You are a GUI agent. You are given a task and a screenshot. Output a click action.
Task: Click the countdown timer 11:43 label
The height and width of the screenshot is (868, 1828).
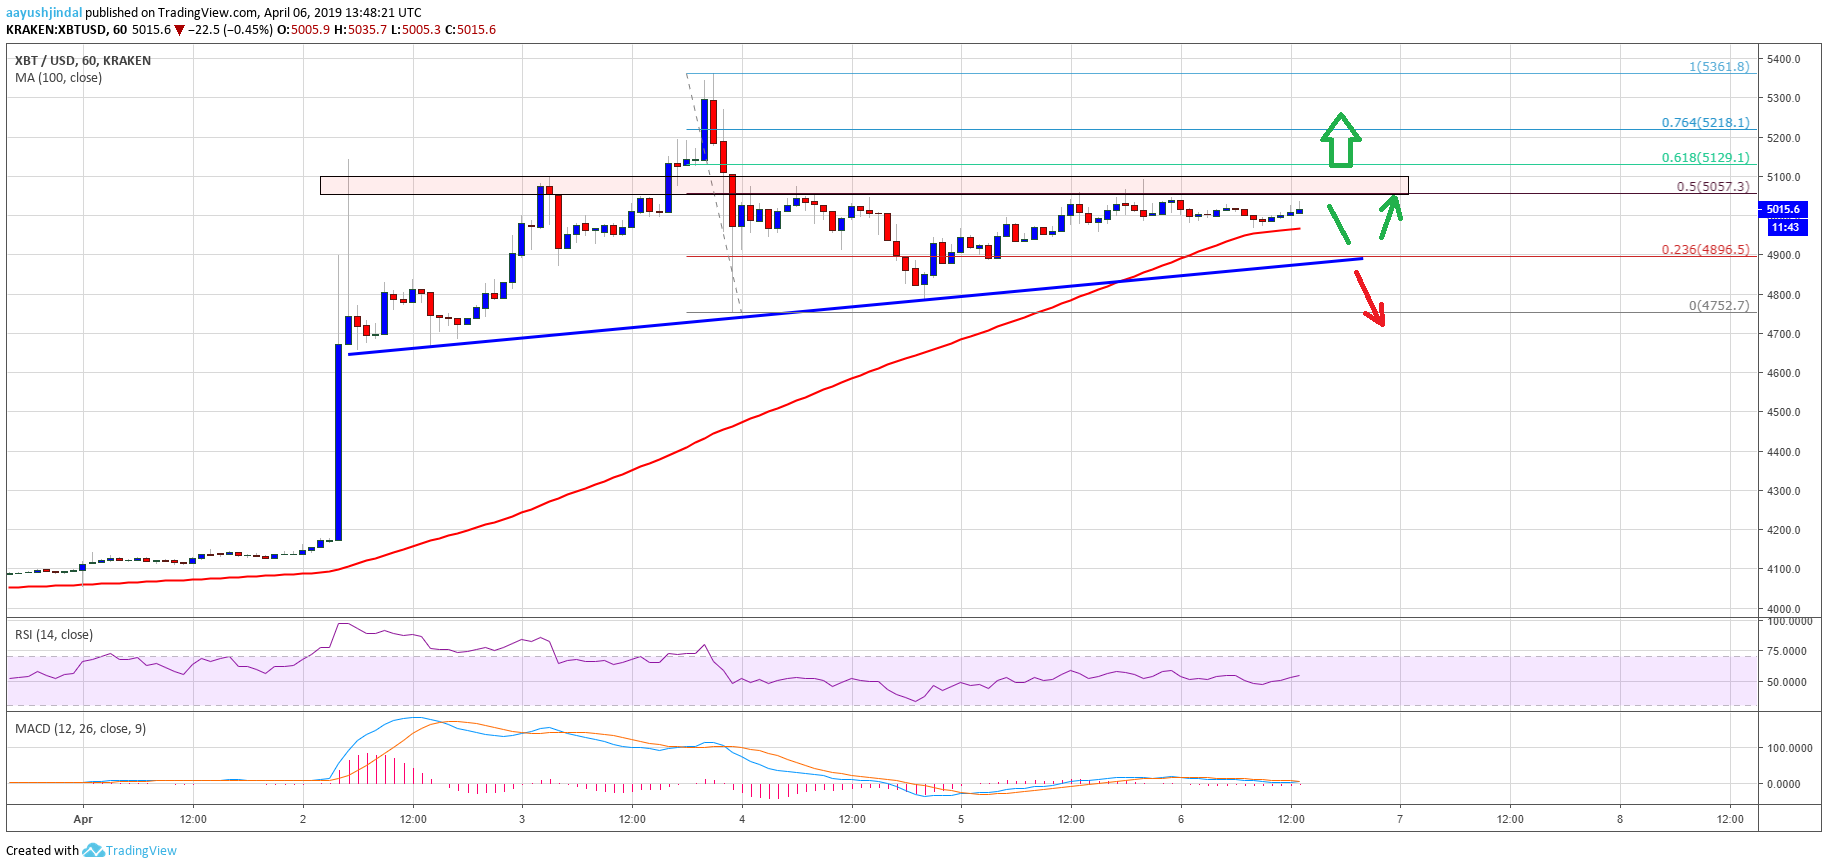(x=1785, y=227)
